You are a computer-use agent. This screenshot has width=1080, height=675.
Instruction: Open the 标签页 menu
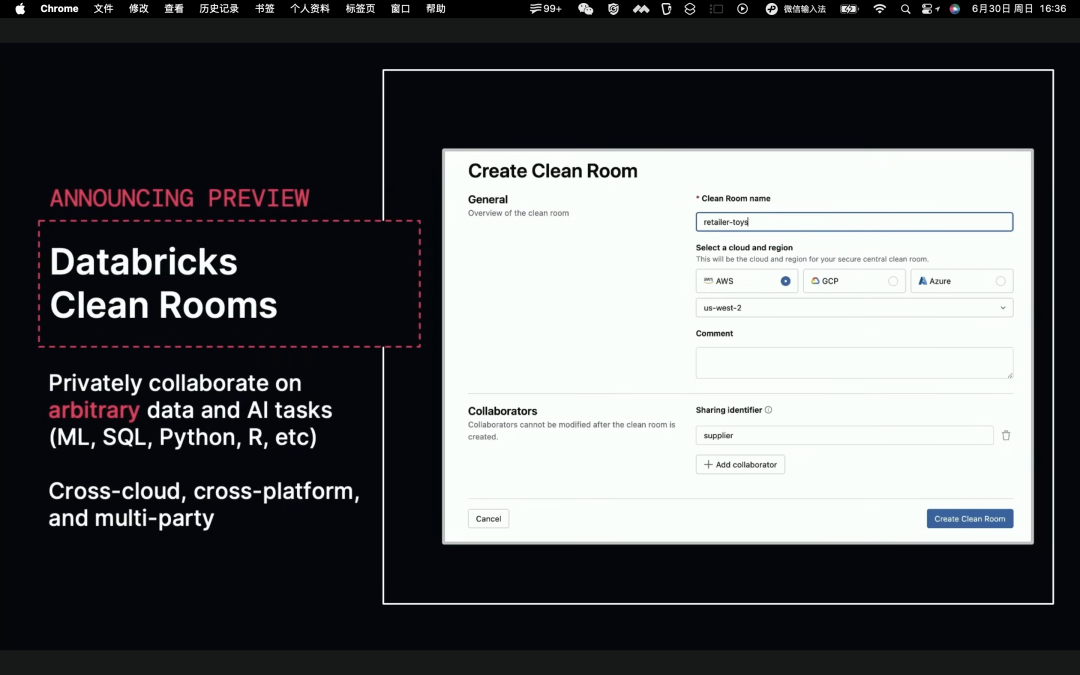coord(360,9)
